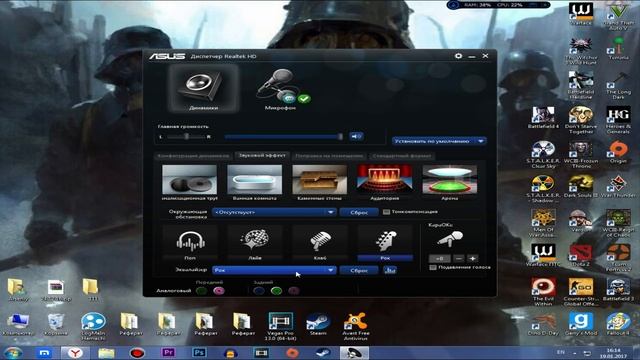Select the Fallout 4 desktop shortcut

coord(618,324)
